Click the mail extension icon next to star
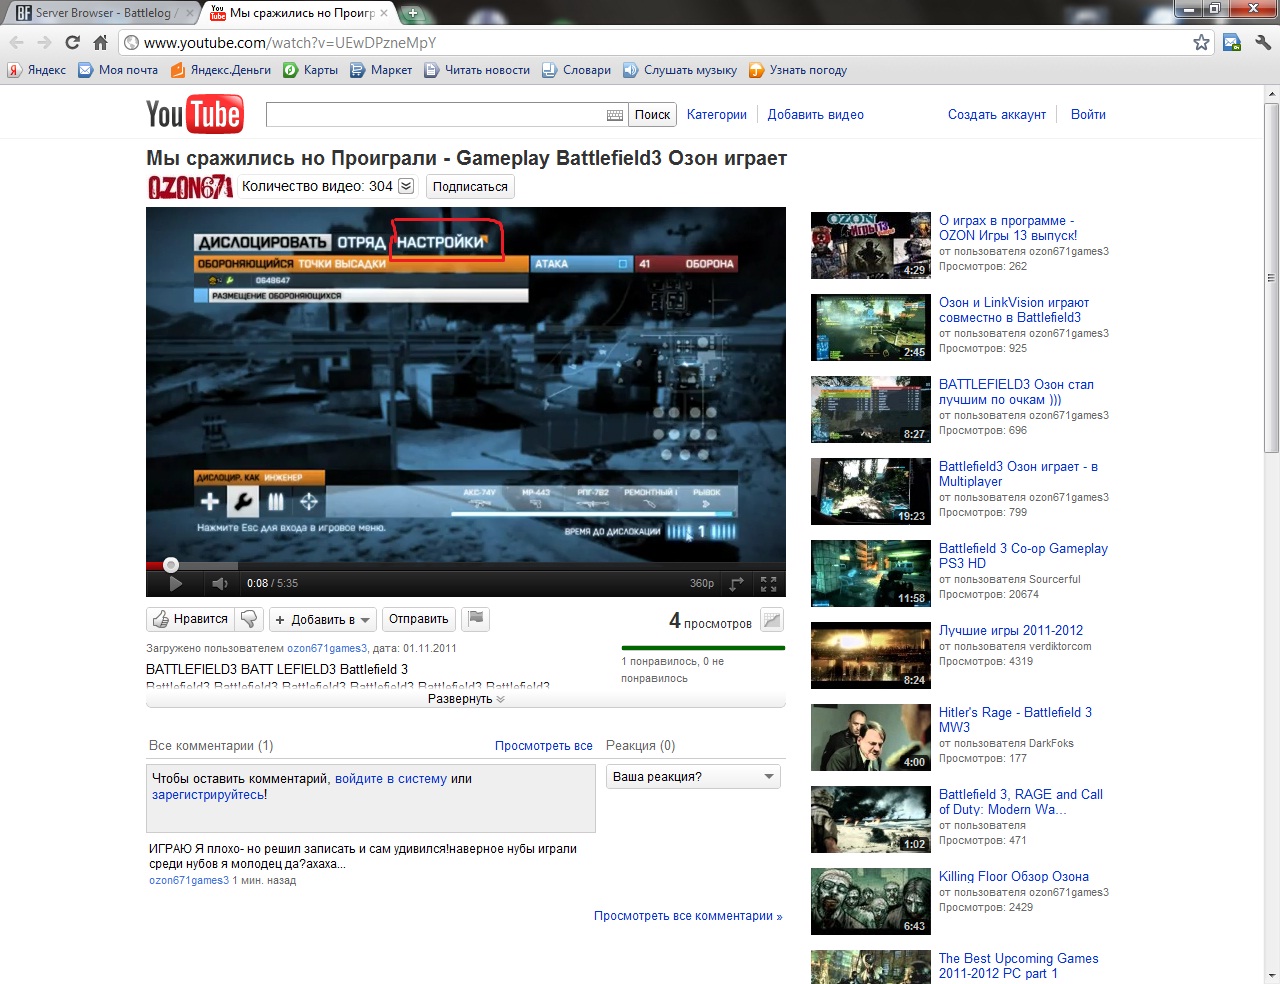This screenshot has width=1280, height=984. [1232, 42]
